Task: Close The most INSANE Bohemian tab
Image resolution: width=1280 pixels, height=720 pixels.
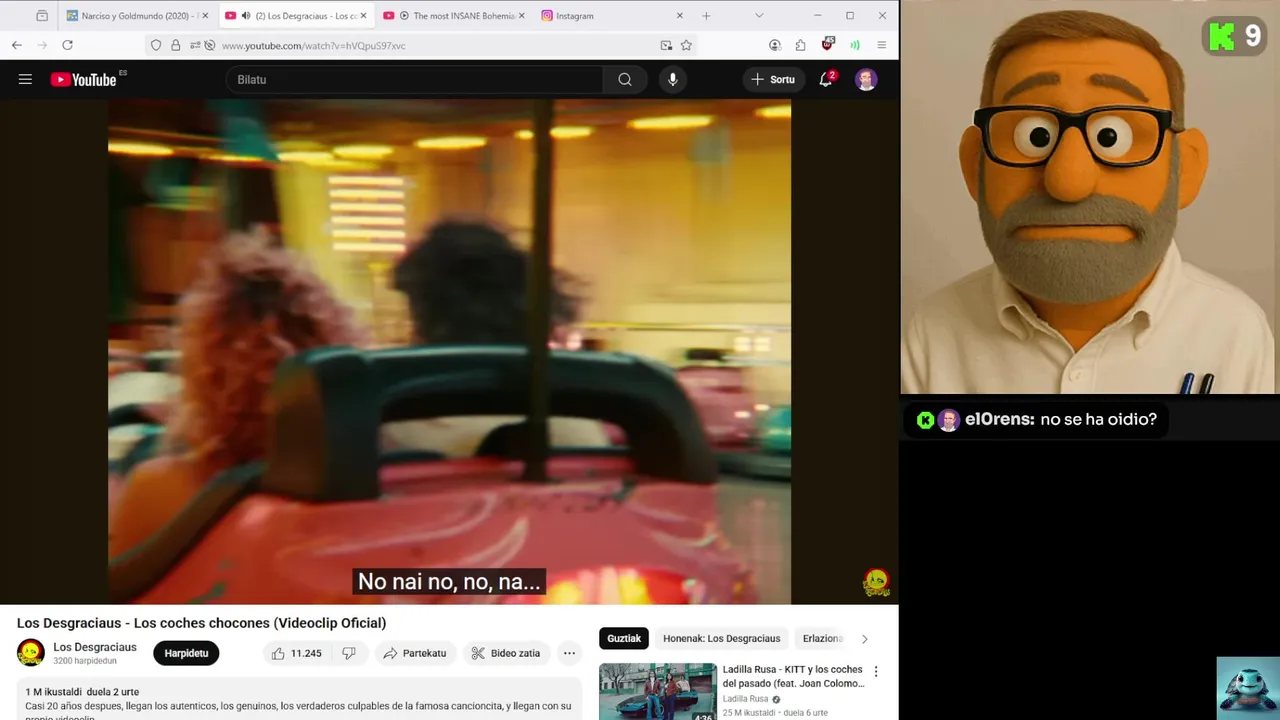Action: click(x=521, y=16)
